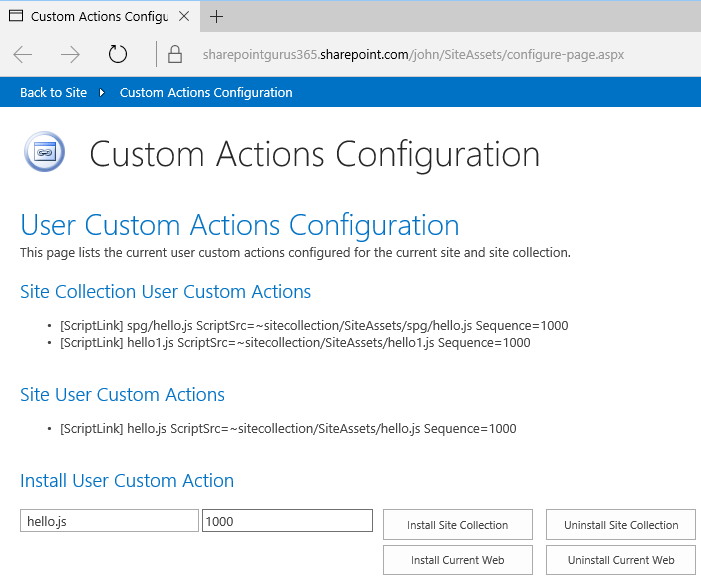This screenshot has height=581, width=701.
Task: Open a new browser tab
Action: click(217, 17)
